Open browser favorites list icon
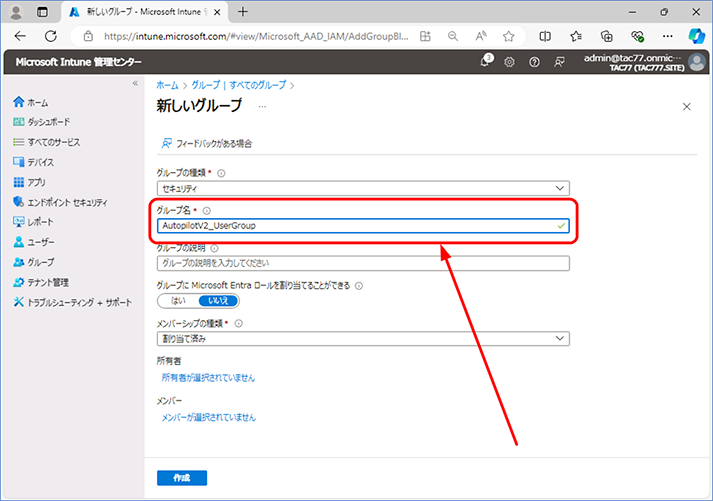The width and height of the screenshot is (713, 501). click(576, 36)
